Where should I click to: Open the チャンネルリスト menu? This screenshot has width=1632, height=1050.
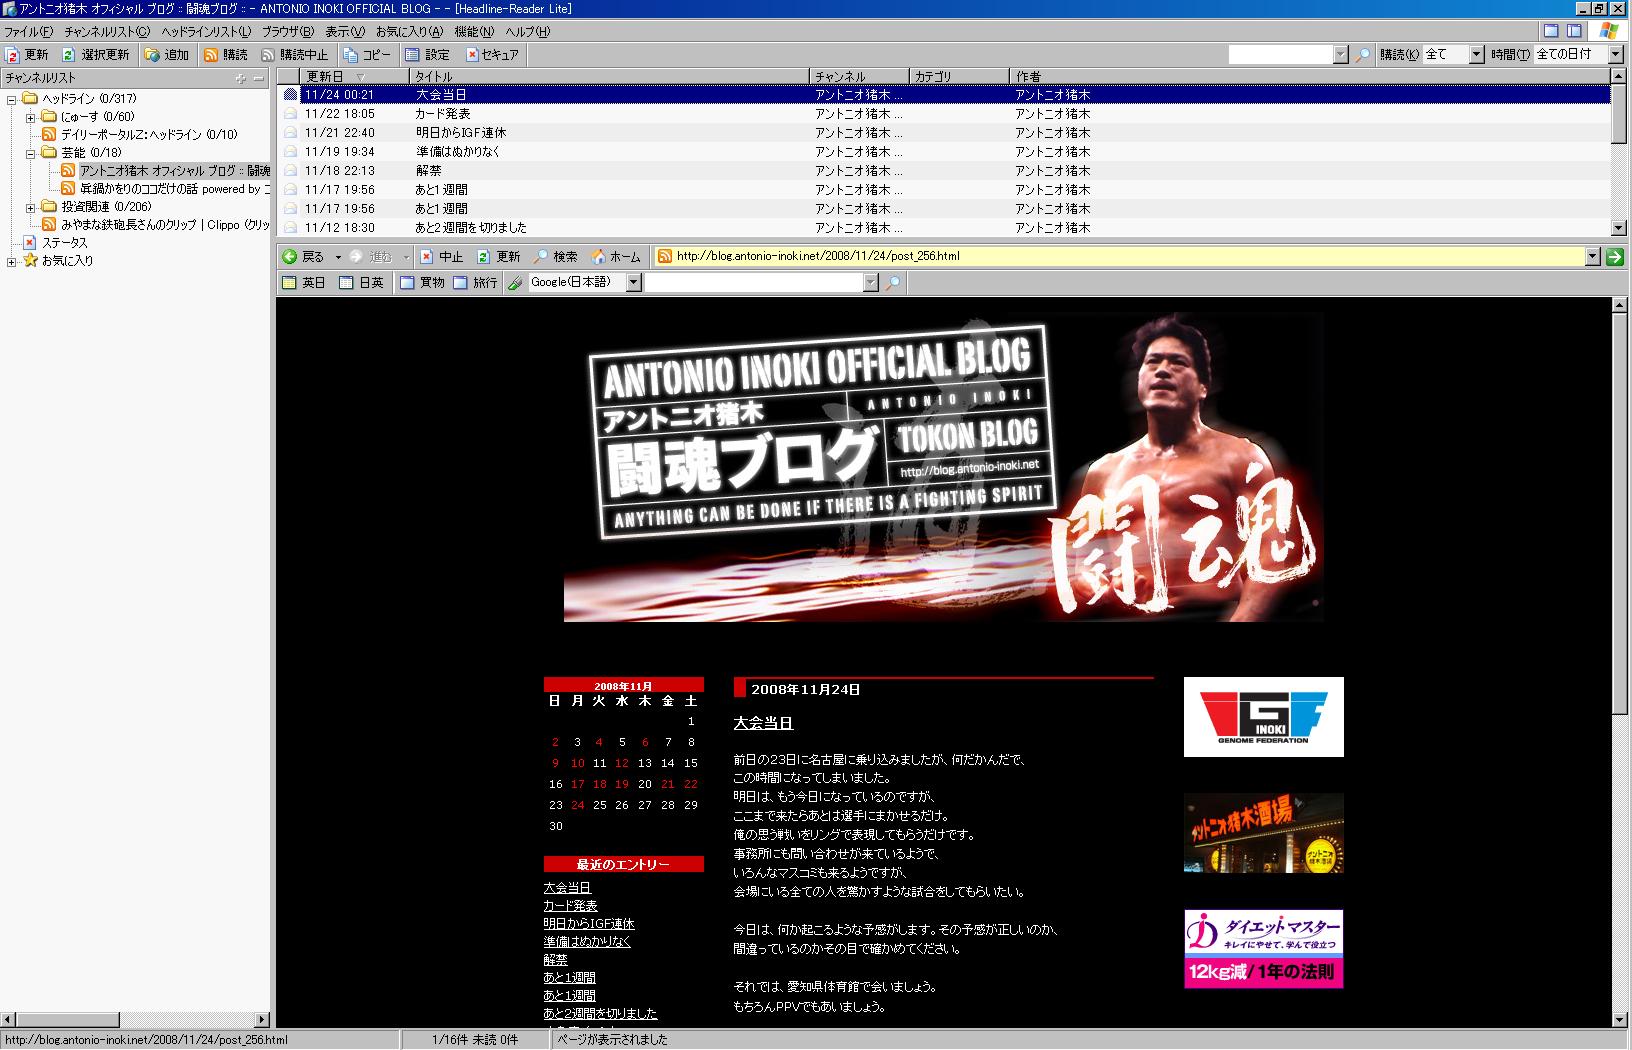106,32
